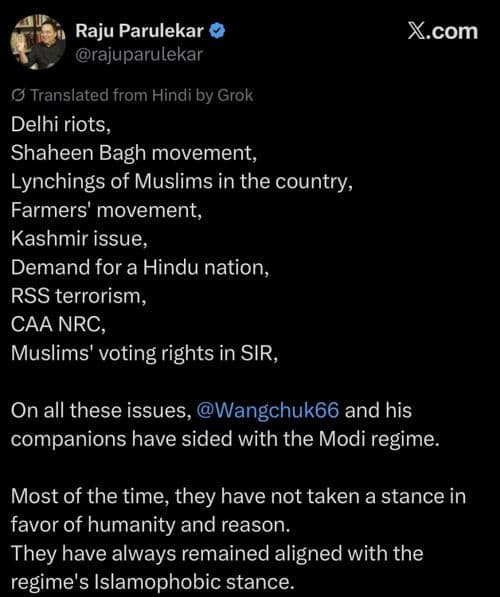
Task: Click the blue verified checkmark badge
Action: [x=217, y=31]
